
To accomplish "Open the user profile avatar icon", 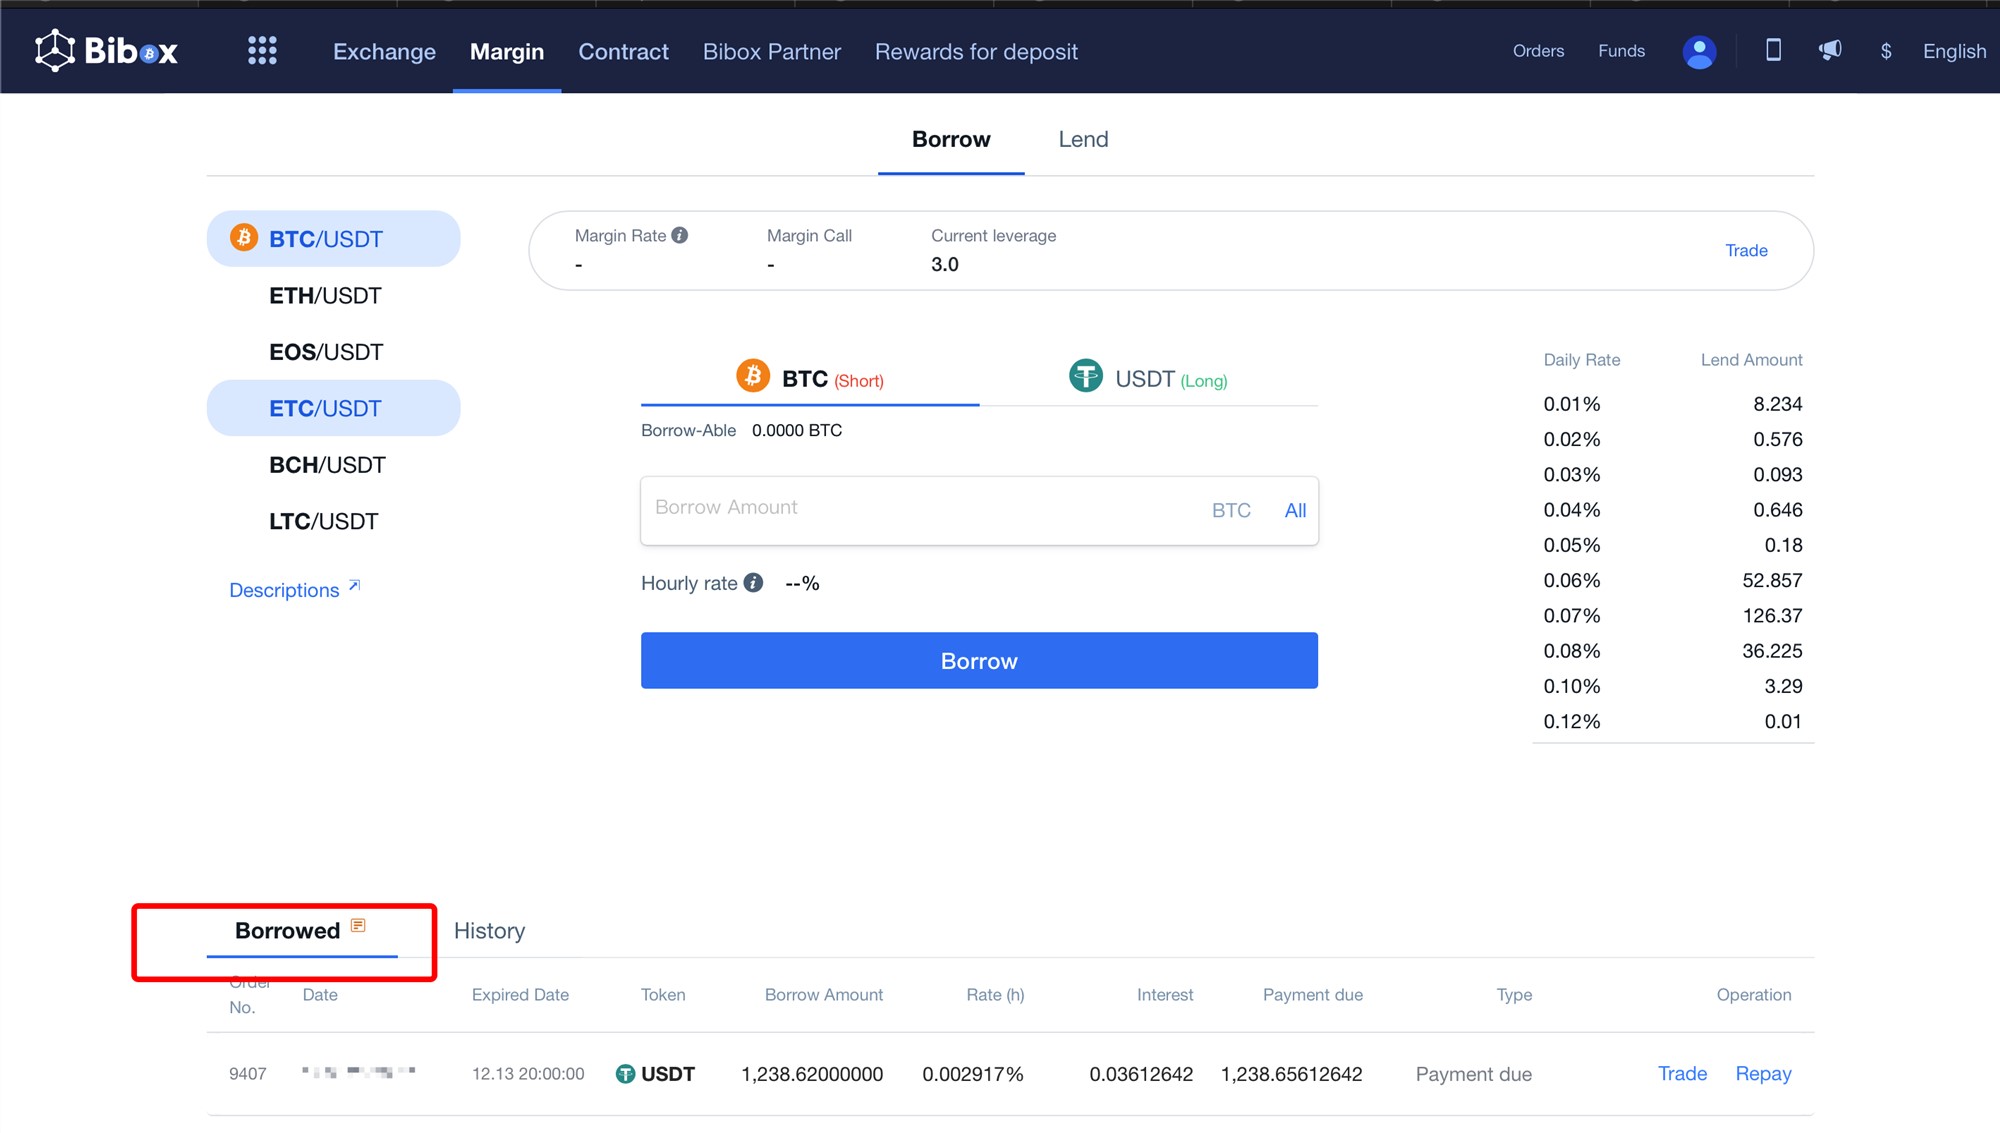I will [x=1699, y=52].
